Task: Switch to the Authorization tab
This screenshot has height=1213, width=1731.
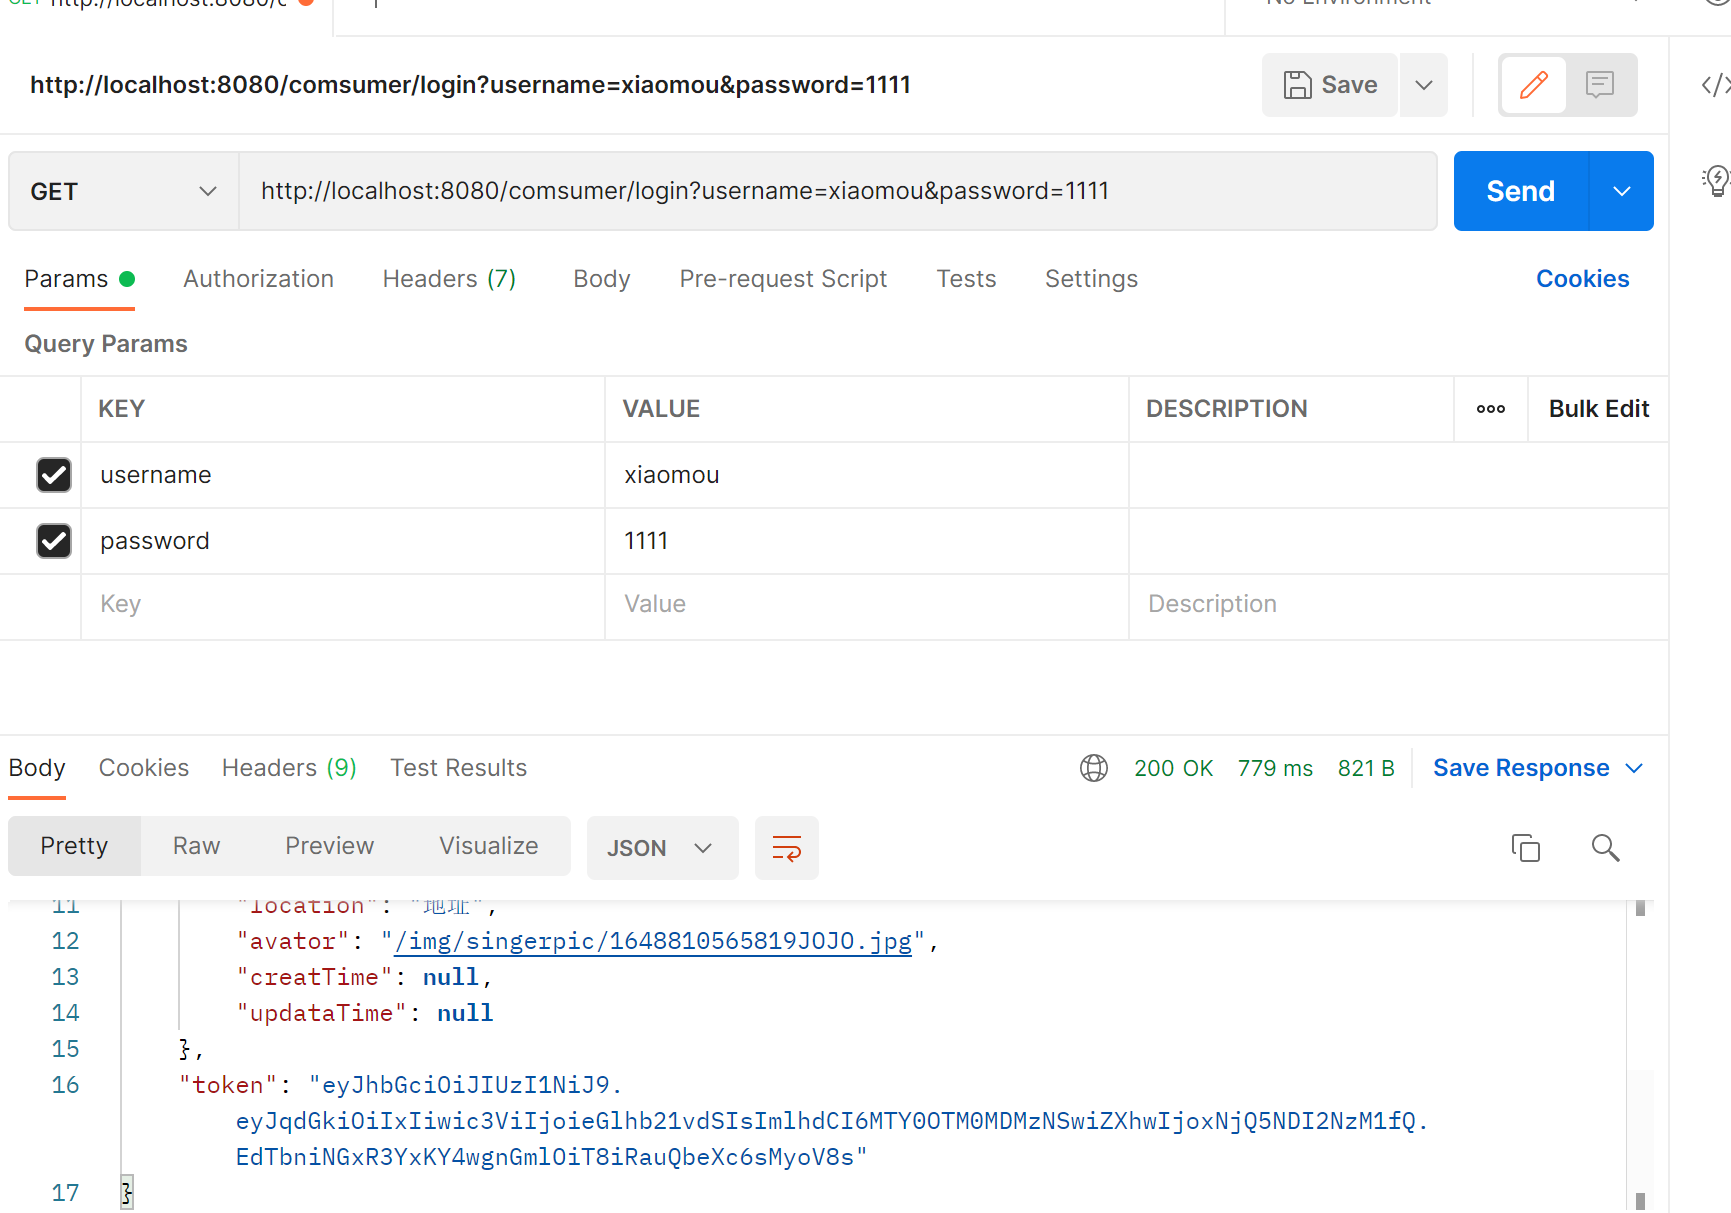Action: pyautogui.click(x=258, y=279)
